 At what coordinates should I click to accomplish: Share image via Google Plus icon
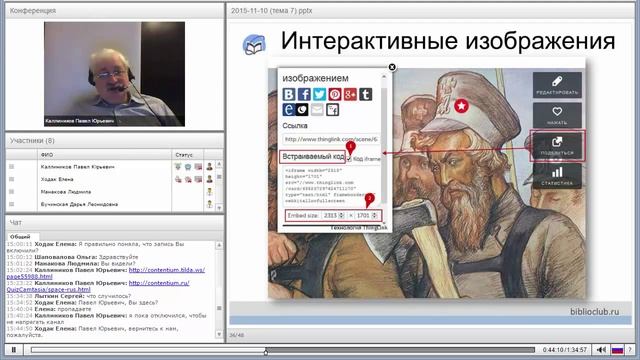(350, 94)
